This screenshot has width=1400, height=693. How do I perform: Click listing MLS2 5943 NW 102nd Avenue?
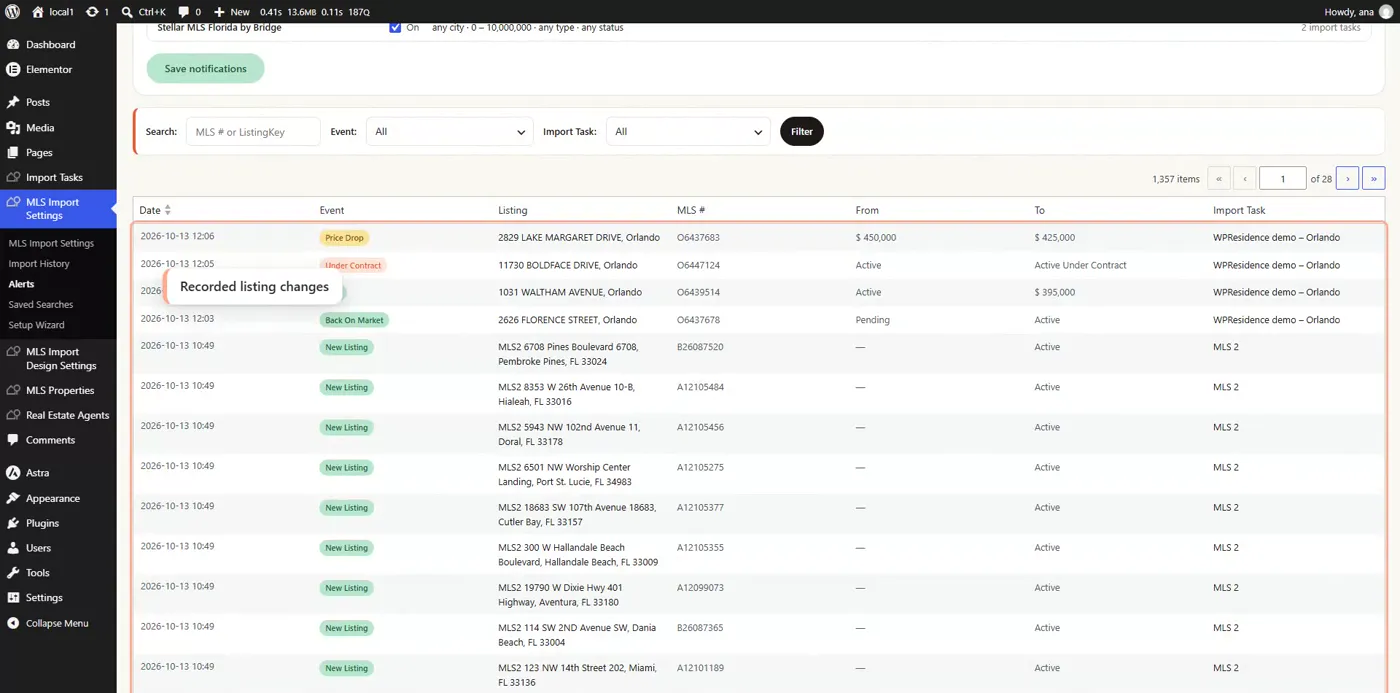pos(569,434)
